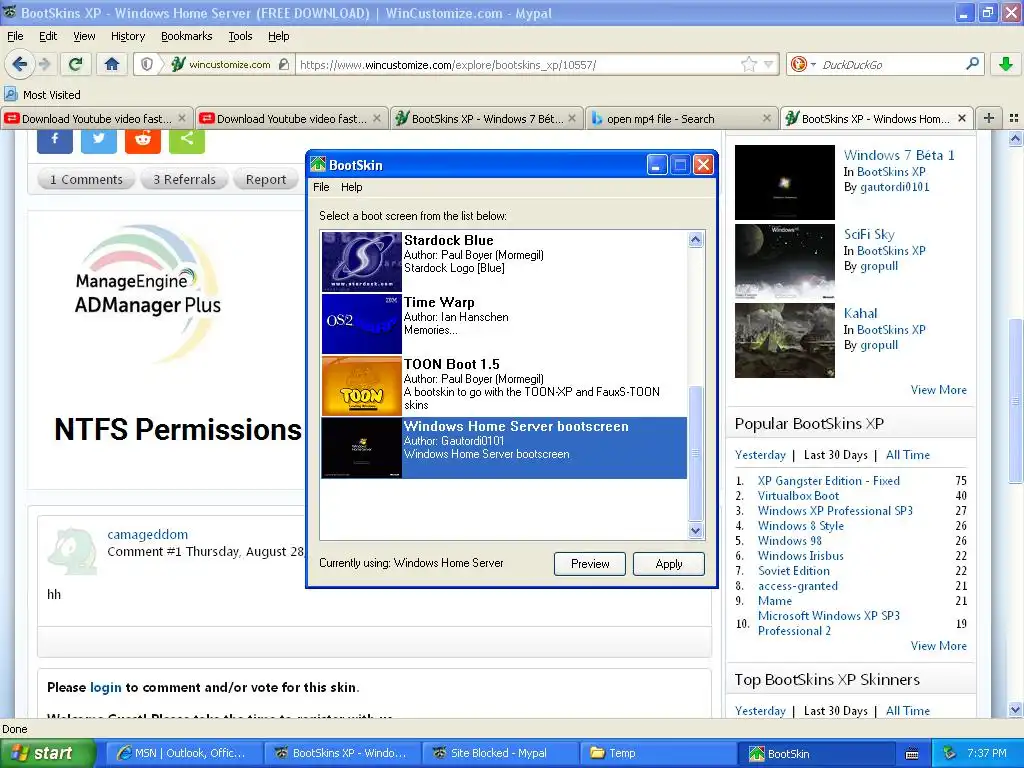The image size is (1024, 768).
Task: Open XP Gangster Edition - Fixed link
Action: tap(829, 481)
